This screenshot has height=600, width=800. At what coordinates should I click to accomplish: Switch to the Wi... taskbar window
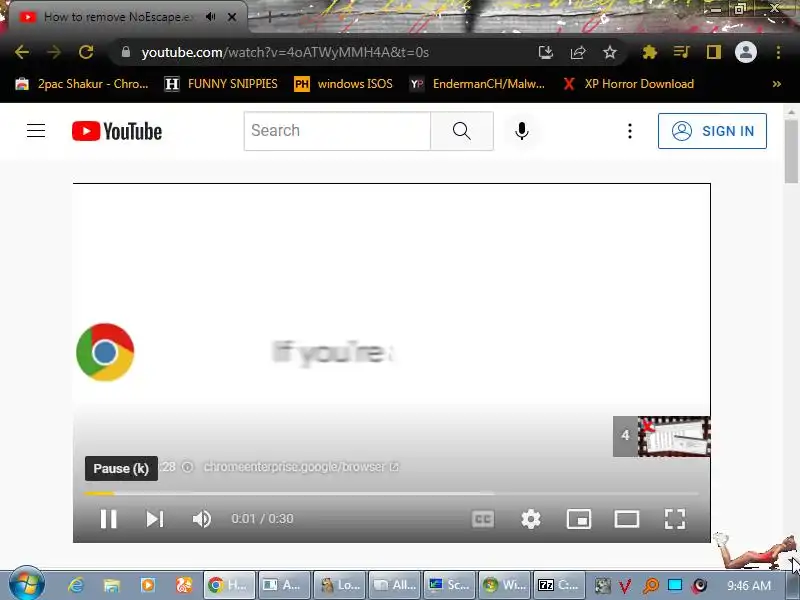(504, 585)
